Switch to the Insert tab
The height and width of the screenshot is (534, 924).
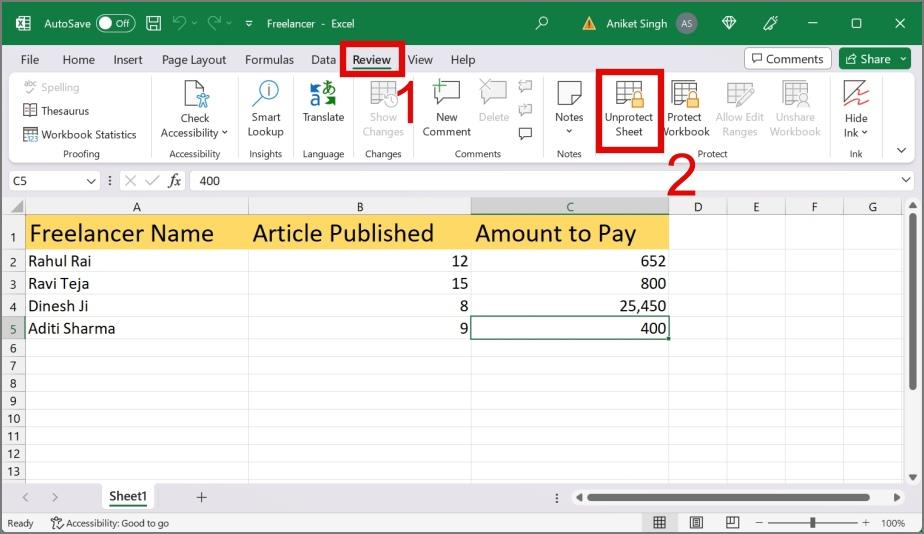(128, 60)
